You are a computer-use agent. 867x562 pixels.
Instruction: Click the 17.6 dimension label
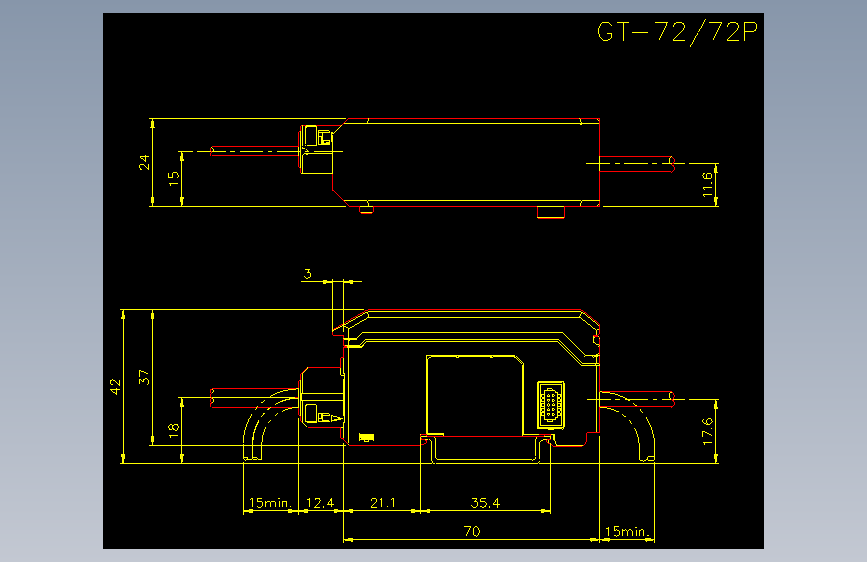[x=707, y=431]
